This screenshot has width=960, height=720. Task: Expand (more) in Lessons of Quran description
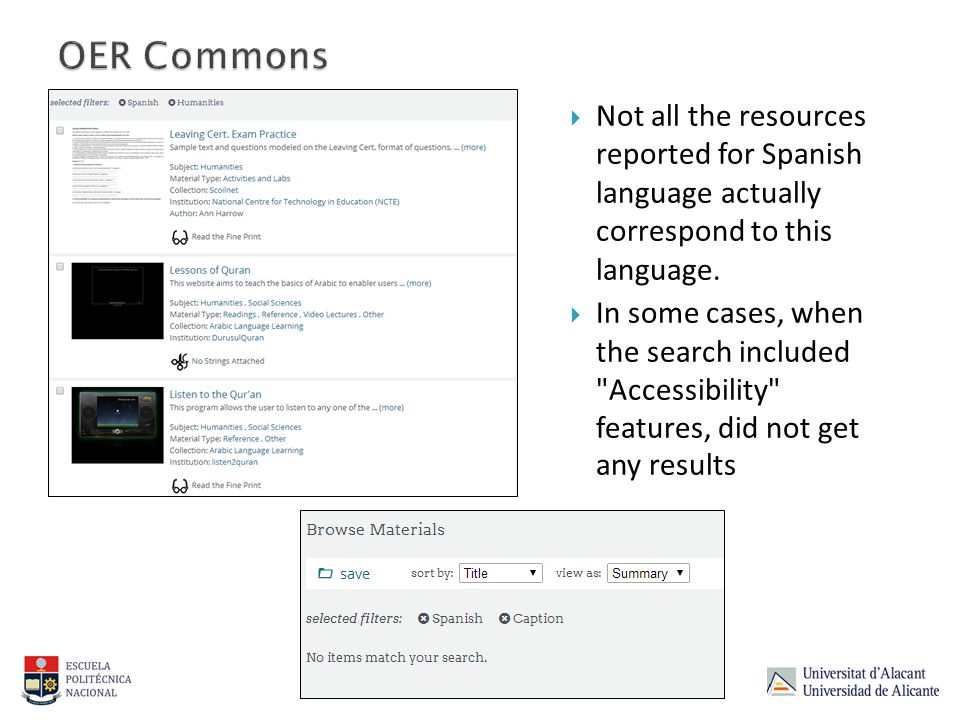click(419, 283)
